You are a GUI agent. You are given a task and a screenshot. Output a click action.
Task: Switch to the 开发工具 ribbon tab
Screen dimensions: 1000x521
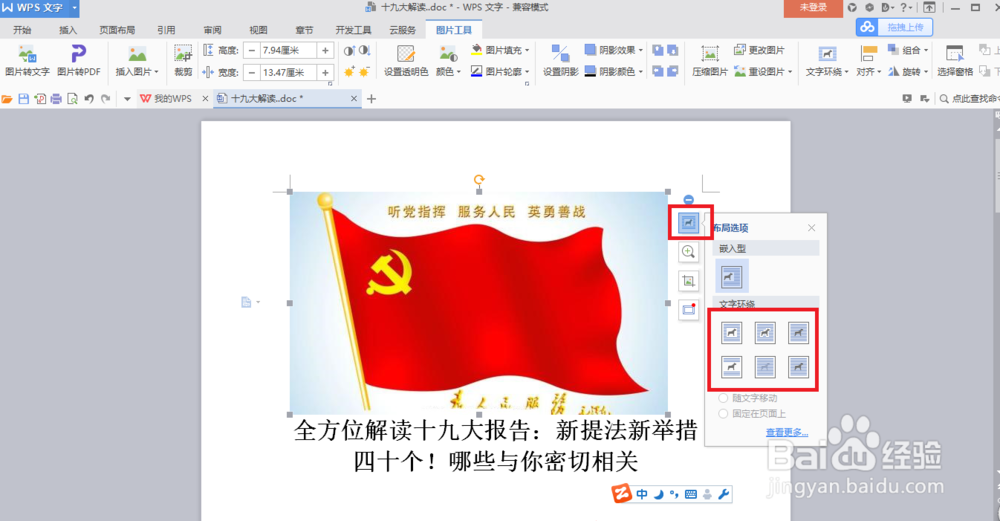tap(353, 30)
